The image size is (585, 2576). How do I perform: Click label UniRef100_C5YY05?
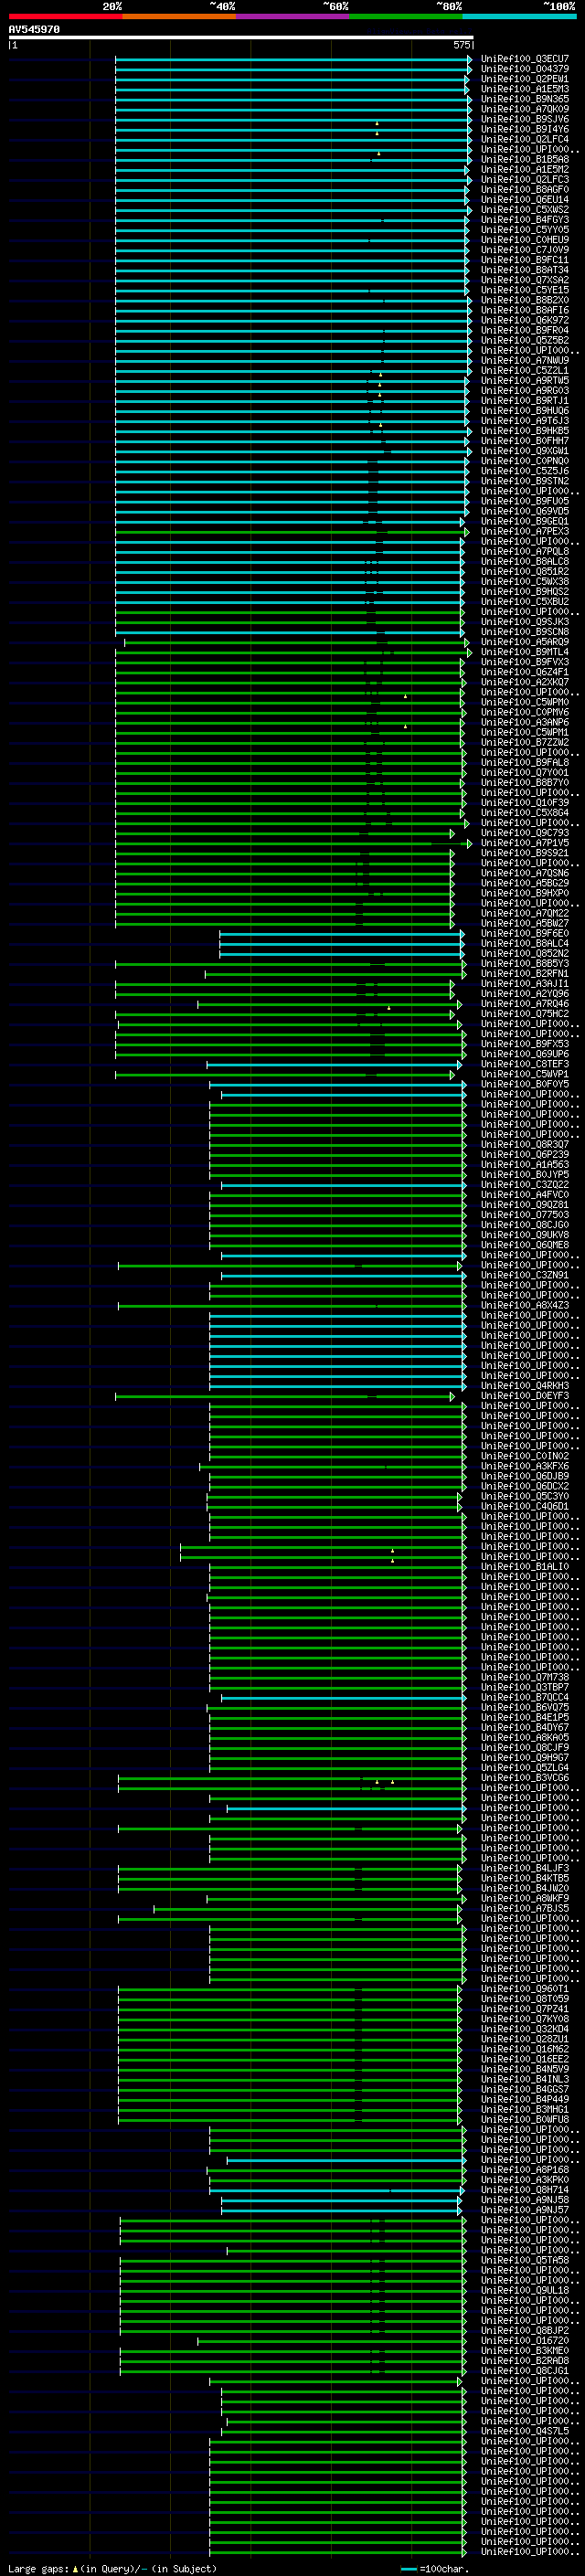click(x=524, y=230)
